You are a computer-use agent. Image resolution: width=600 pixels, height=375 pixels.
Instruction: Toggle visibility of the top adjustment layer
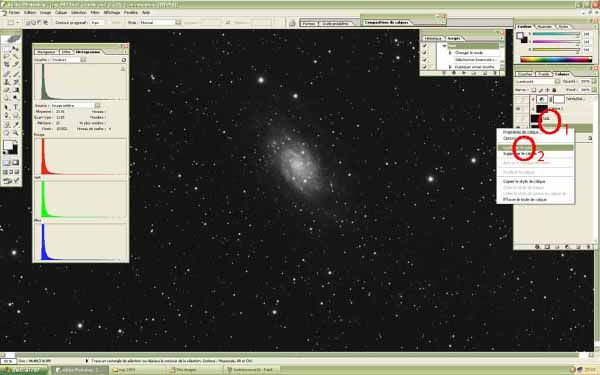pos(518,99)
